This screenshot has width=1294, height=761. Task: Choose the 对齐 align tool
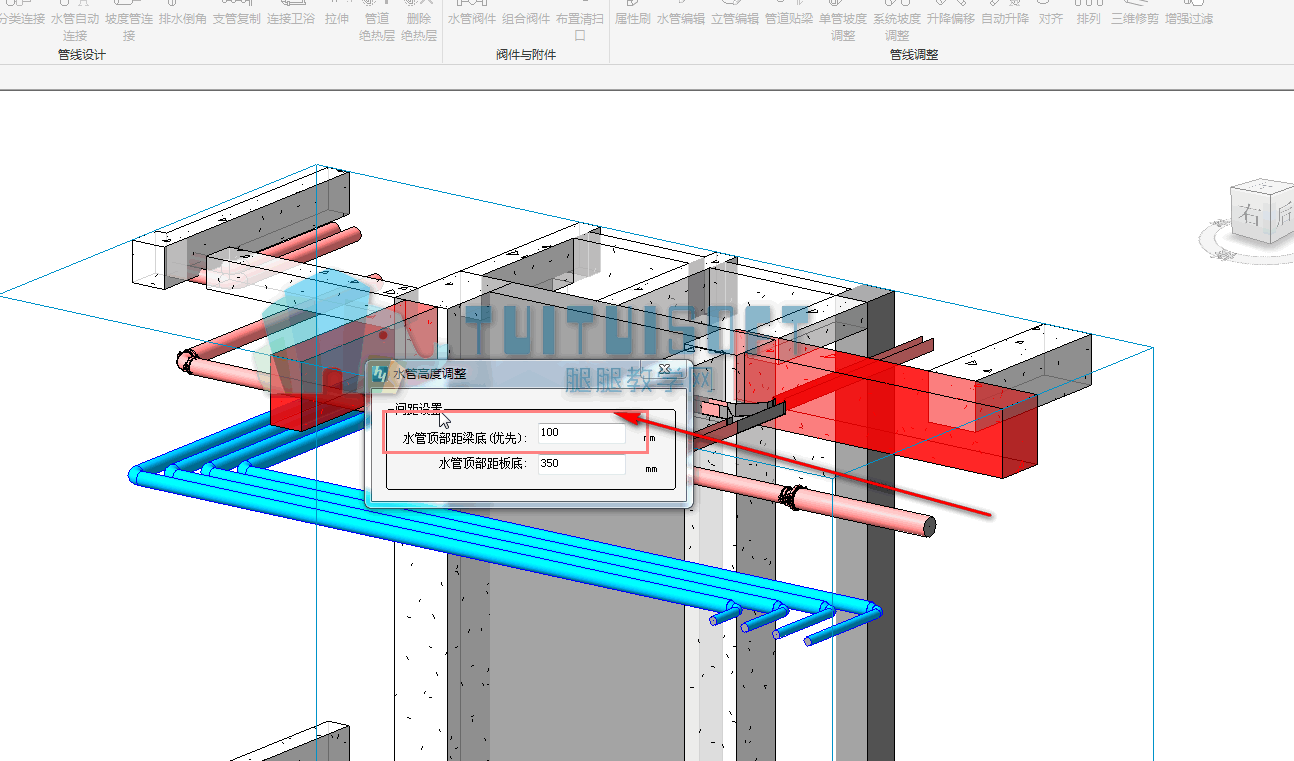point(1051,15)
